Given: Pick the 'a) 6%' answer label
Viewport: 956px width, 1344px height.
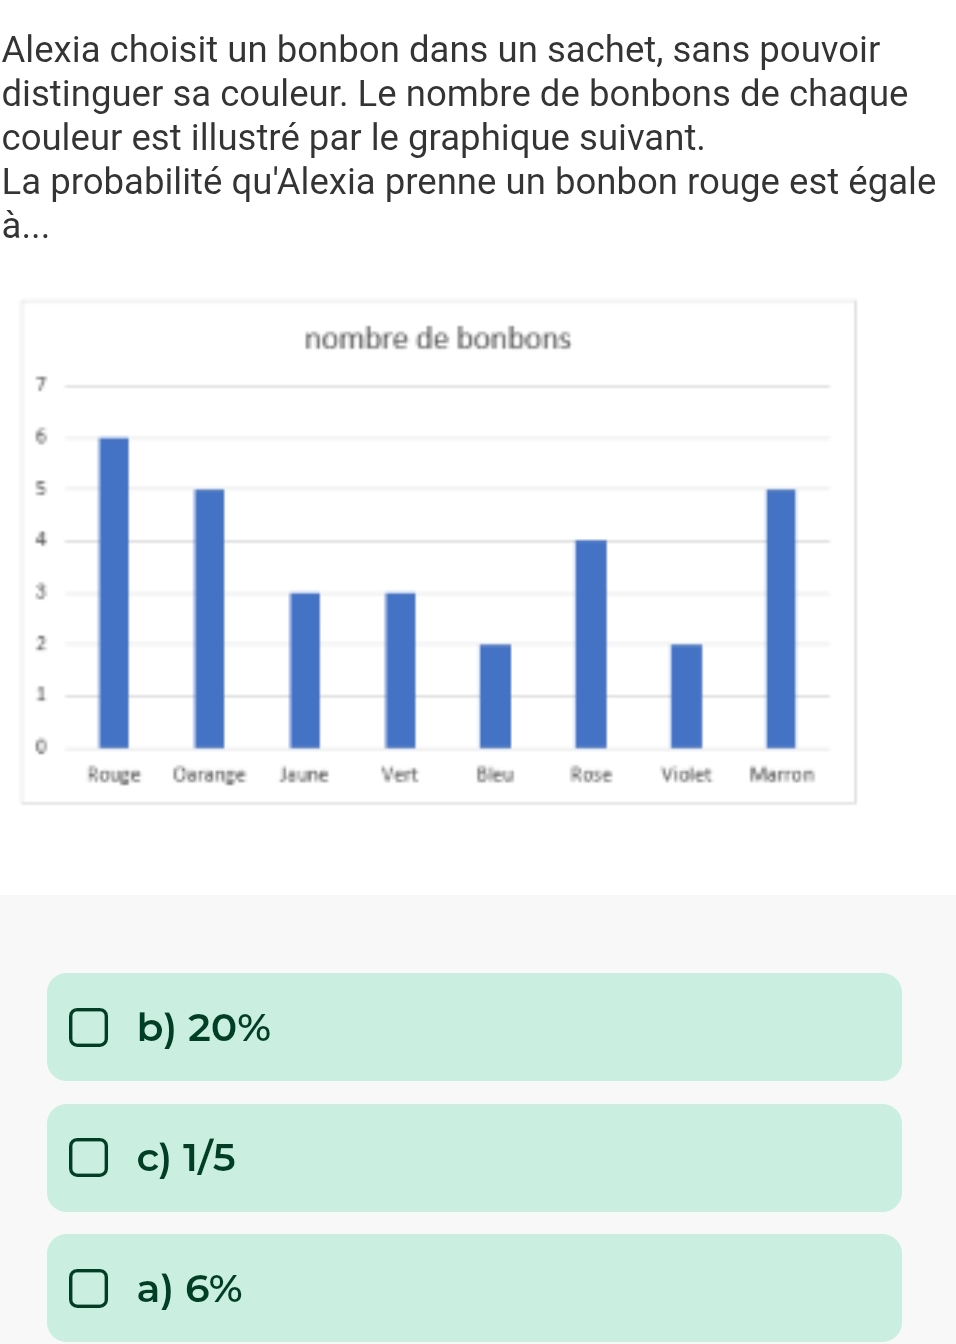Looking at the screenshot, I should point(190,1289).
